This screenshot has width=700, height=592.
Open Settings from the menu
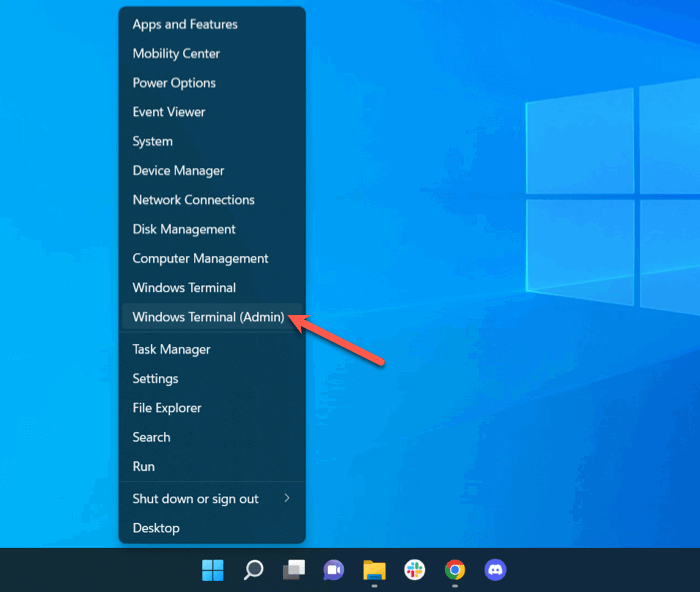pyautogui.click(x=212, y=379)
